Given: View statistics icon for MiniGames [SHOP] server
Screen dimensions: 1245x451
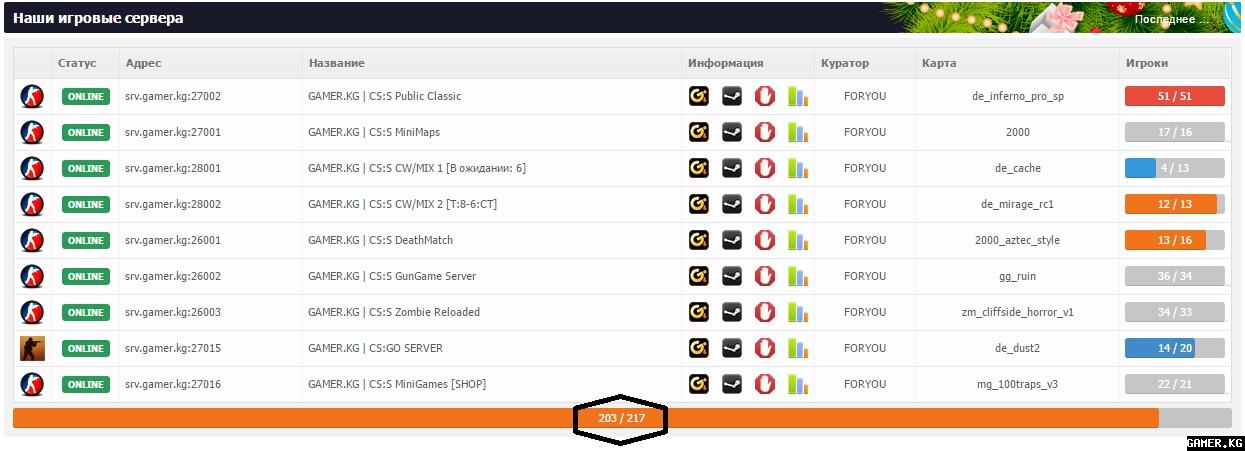Looking at the screenshot, I should pos(798,384).
